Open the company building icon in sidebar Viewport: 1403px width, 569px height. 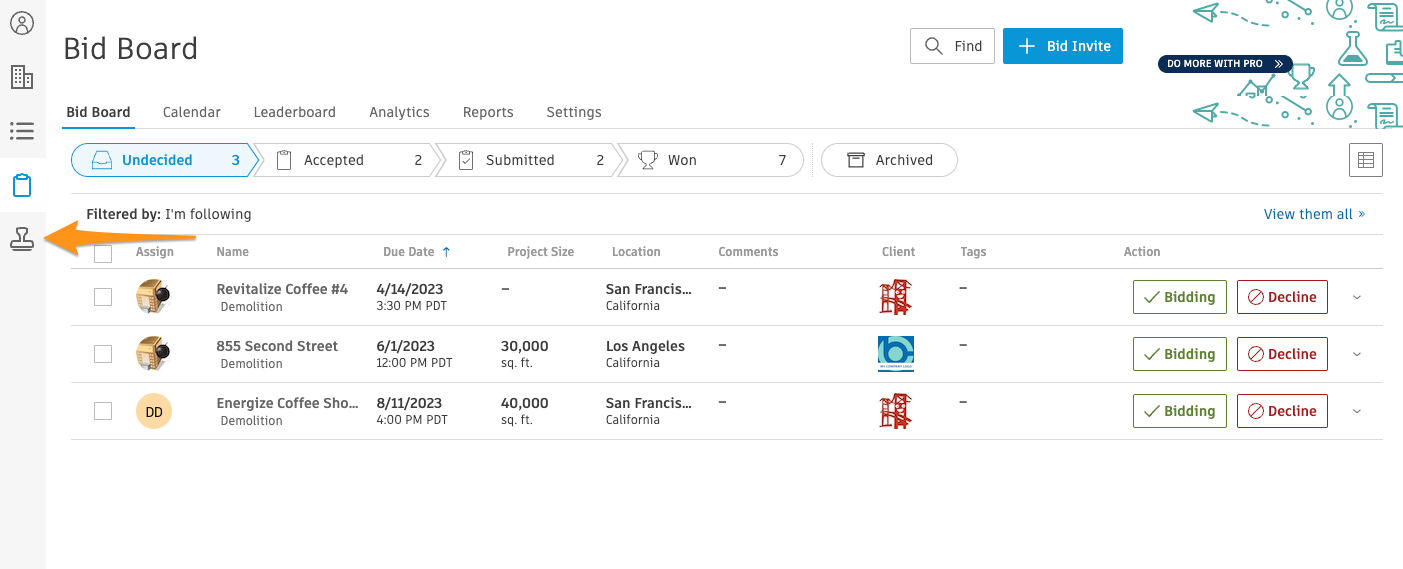point(21,77)
